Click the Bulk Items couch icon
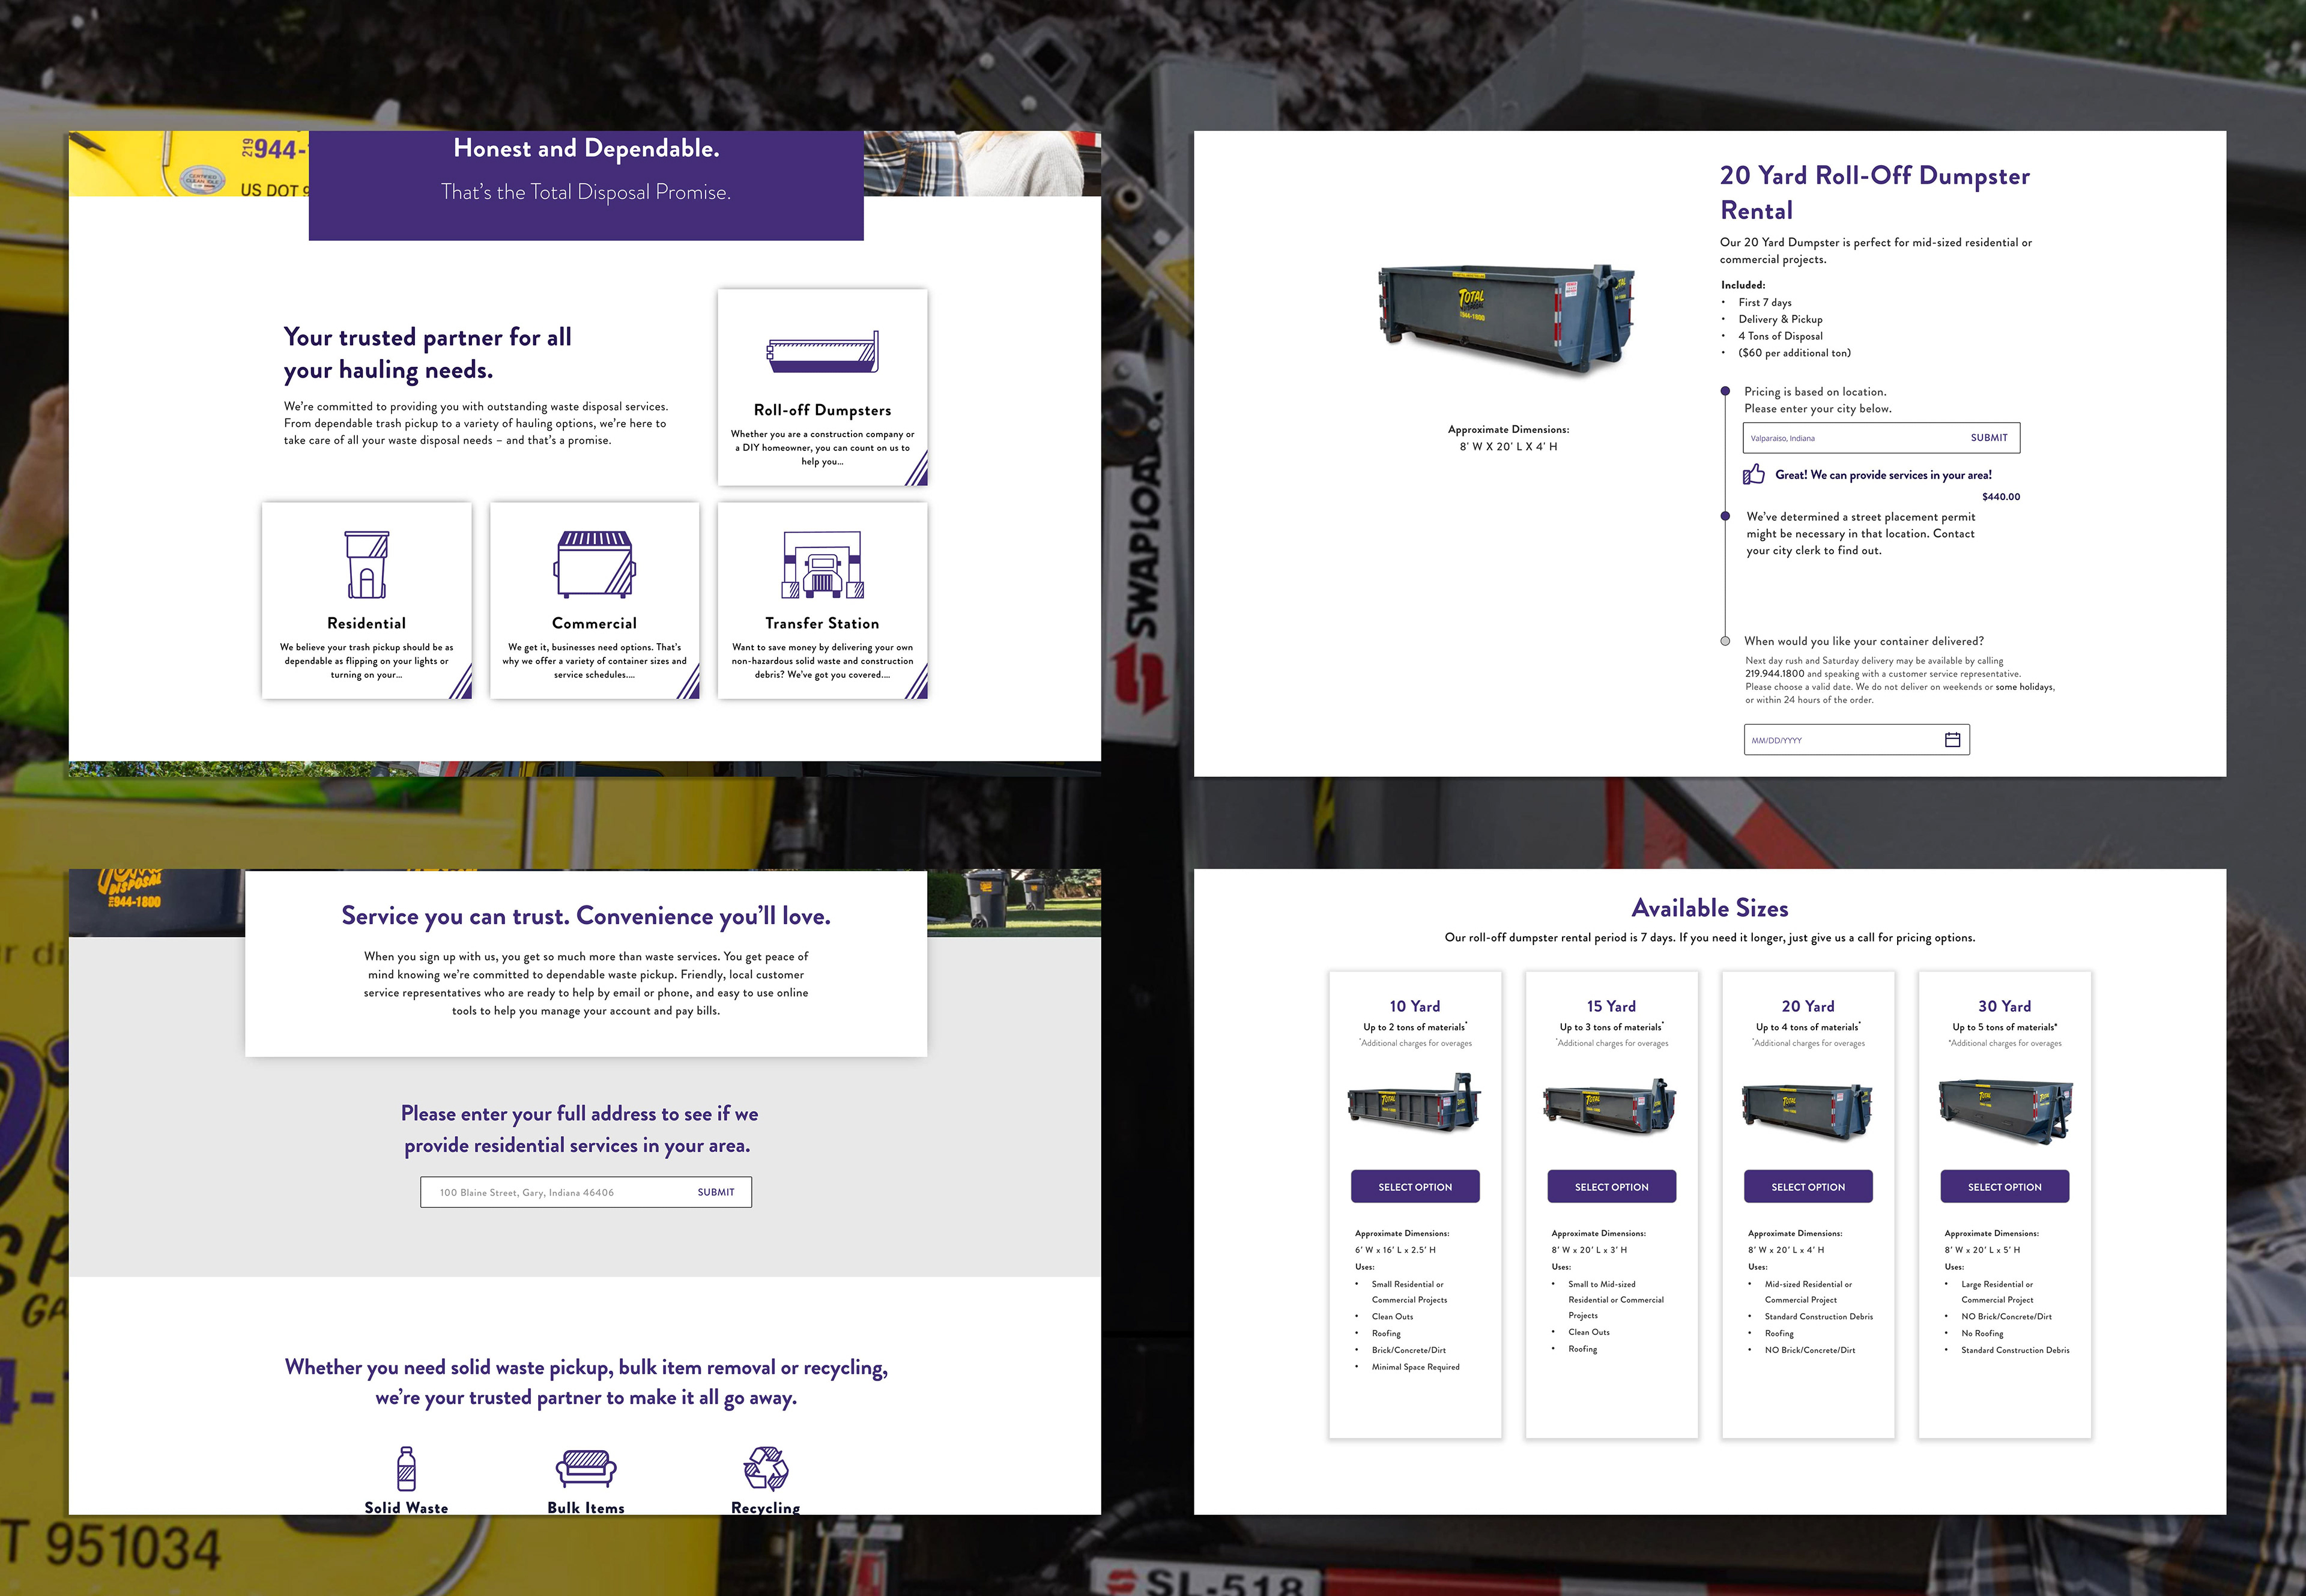The width and height of the screenshot is (2306, 1596). point(586,1468)
